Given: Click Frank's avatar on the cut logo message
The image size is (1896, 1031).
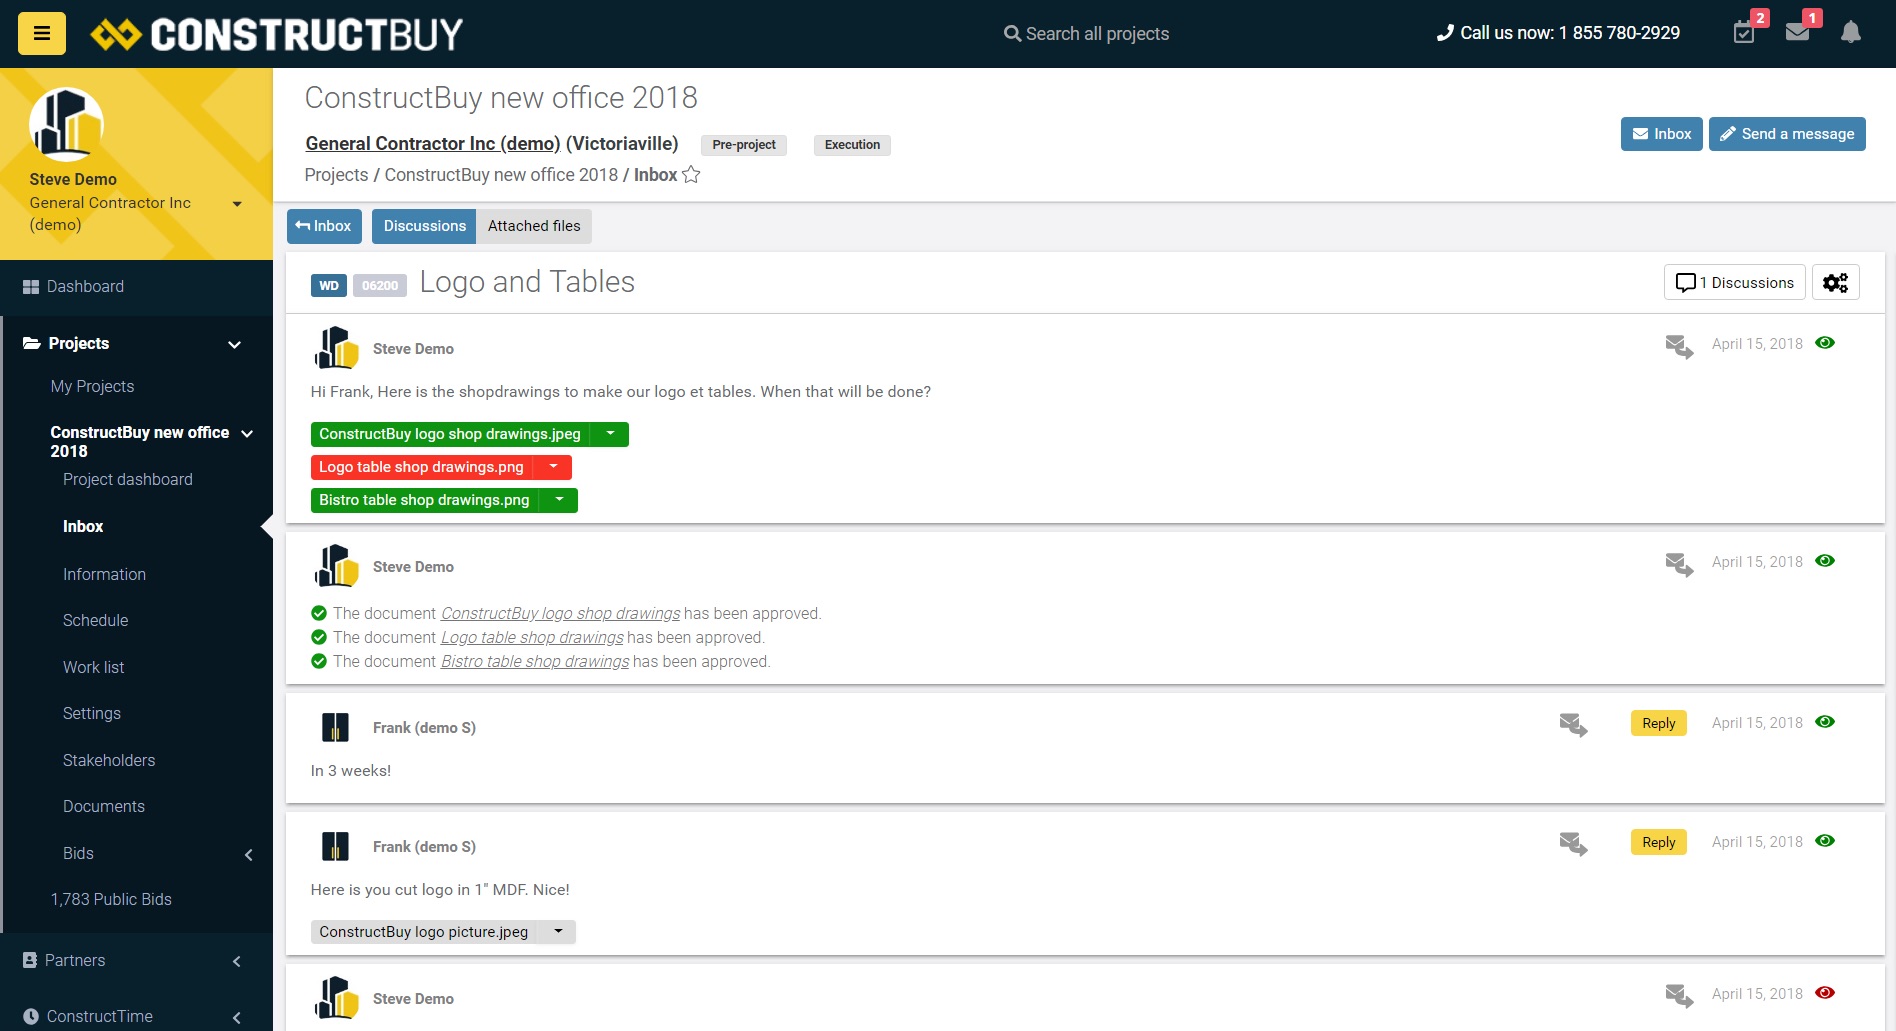Looking at the screenshot, I should 335,846.
